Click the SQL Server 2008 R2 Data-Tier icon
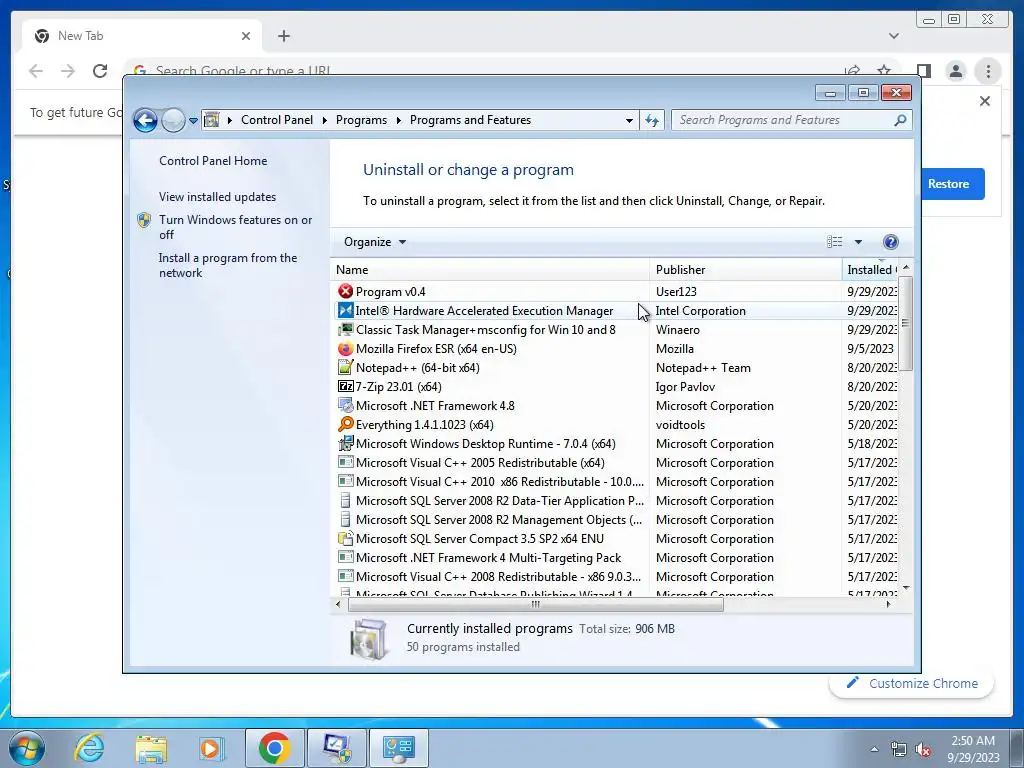This screenshot has width=1024, height=768. tap(345, 500)
